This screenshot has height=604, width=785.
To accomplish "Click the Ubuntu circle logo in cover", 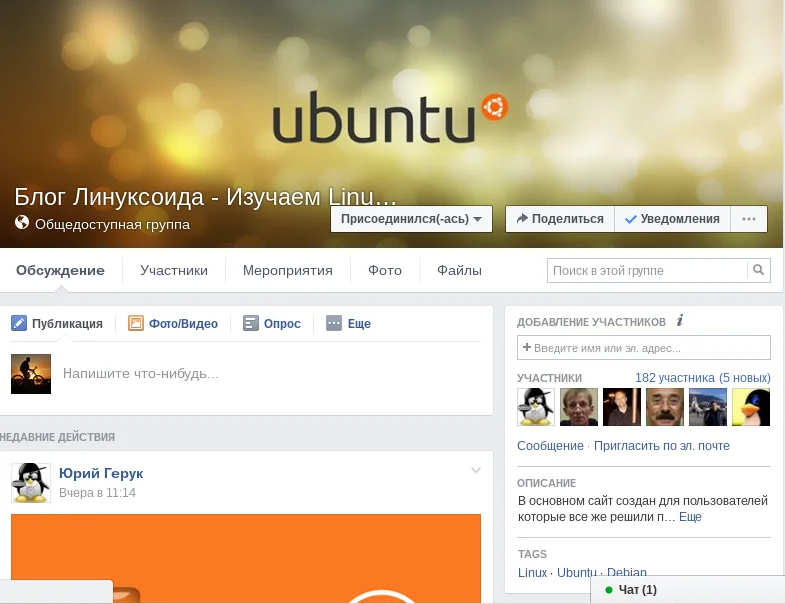I will click(495, 107).
